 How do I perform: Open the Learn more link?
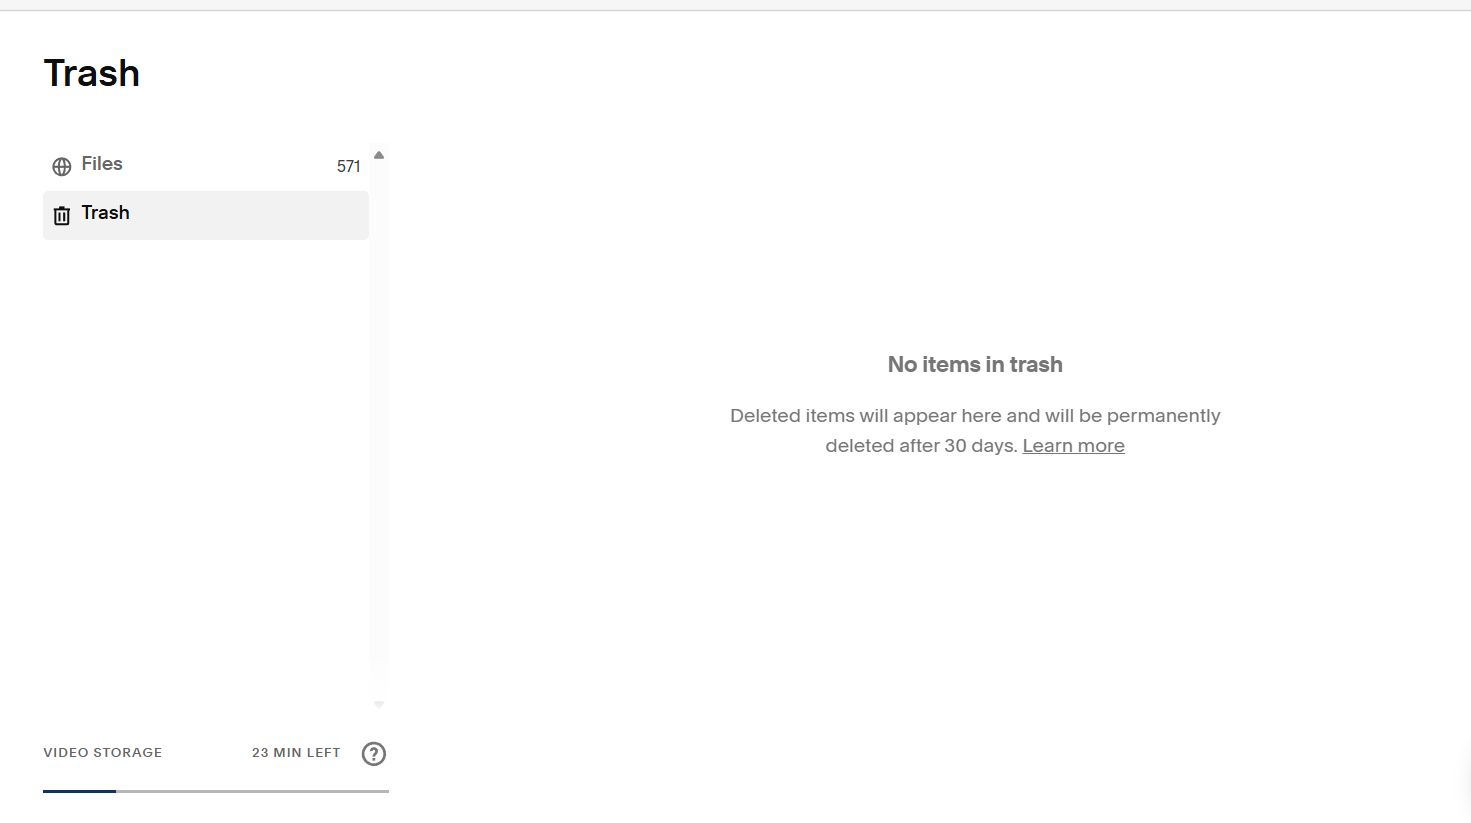(x=1073, y=445)
